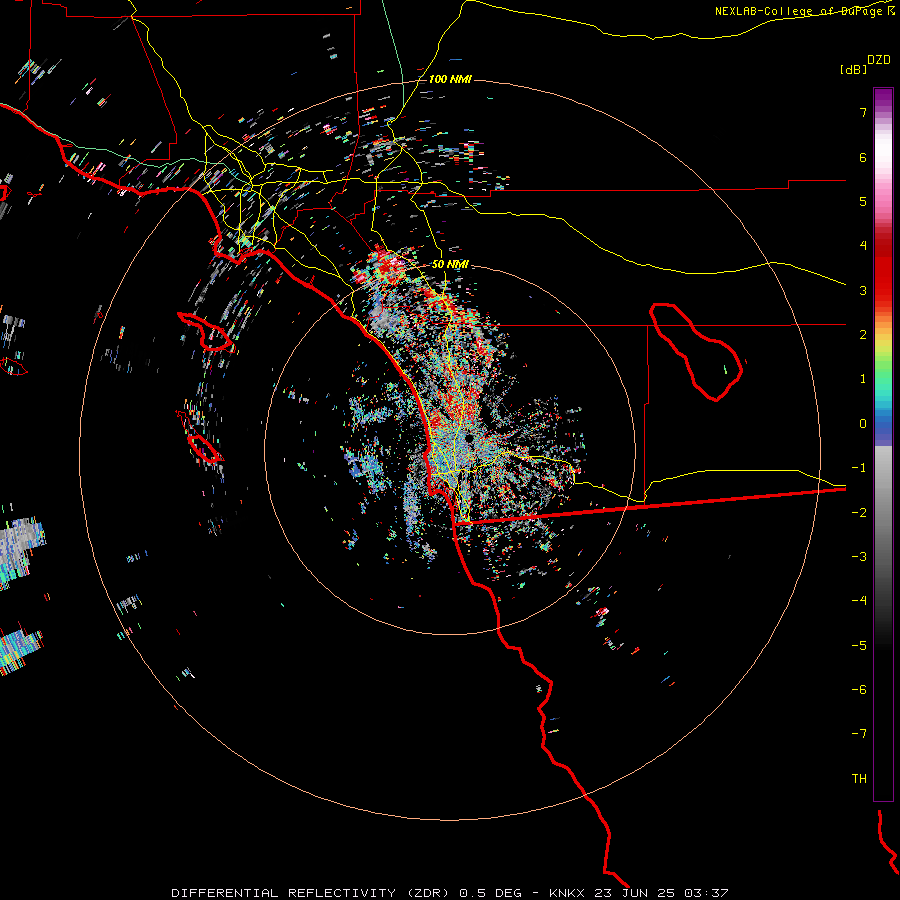Image resolution: width=900 pixels, height=900 pixels.
Task: Select the "-4" tick on the color scale
Action: (859, 600)
